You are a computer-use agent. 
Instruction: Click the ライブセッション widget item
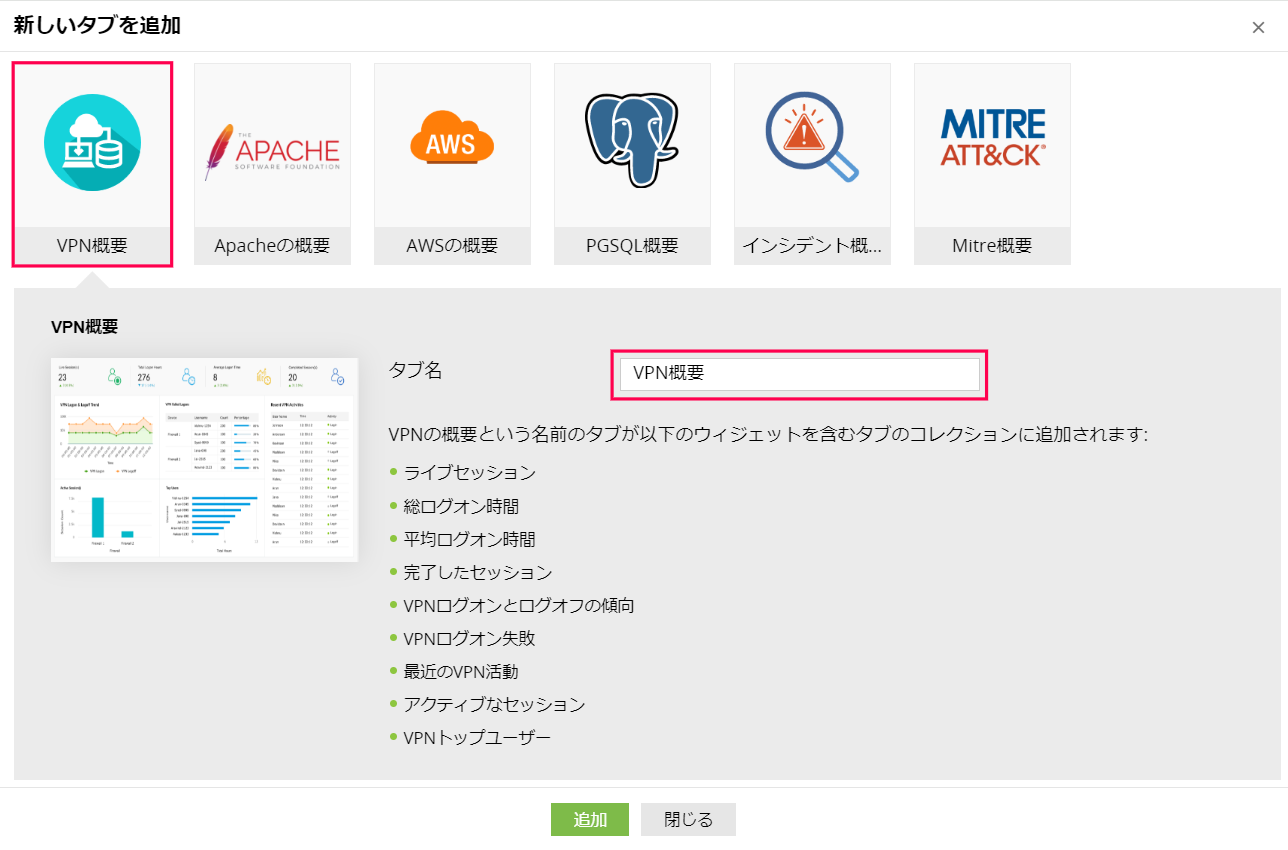[469, 473]
